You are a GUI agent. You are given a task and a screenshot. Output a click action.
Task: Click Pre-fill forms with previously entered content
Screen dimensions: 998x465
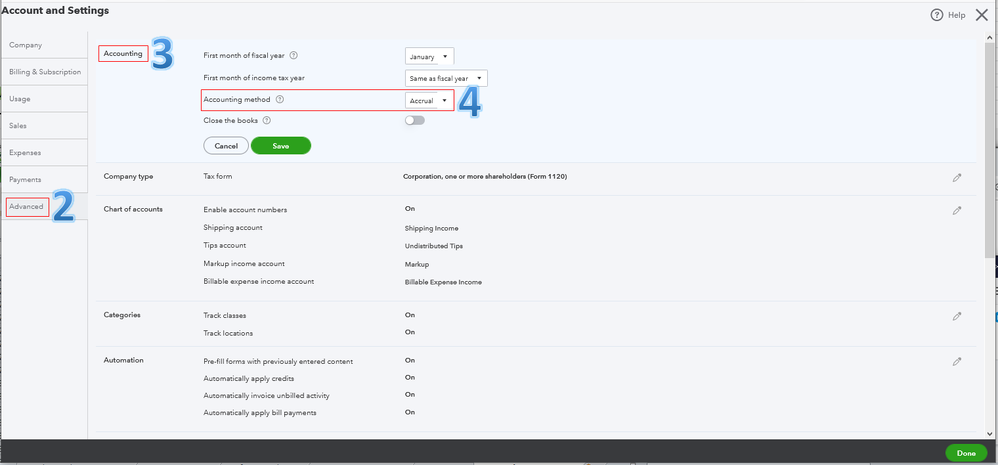pyautogui.click(x=278, y=361)
